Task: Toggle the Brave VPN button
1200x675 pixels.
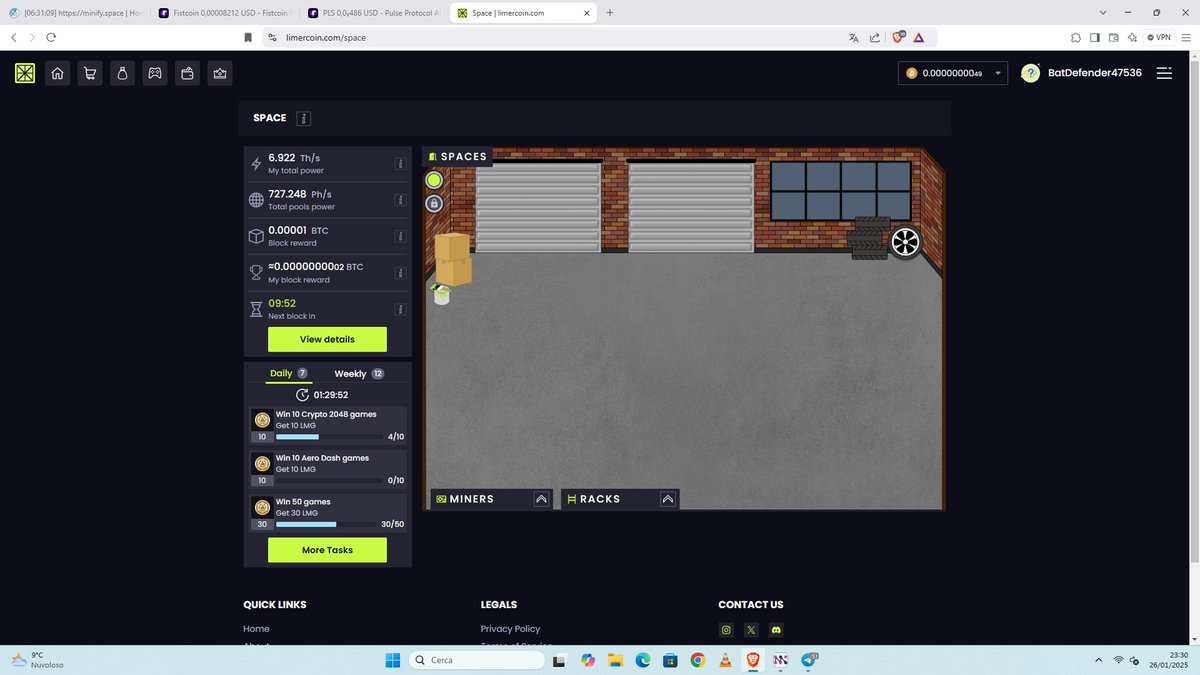Action: (x=1160, y=37)
